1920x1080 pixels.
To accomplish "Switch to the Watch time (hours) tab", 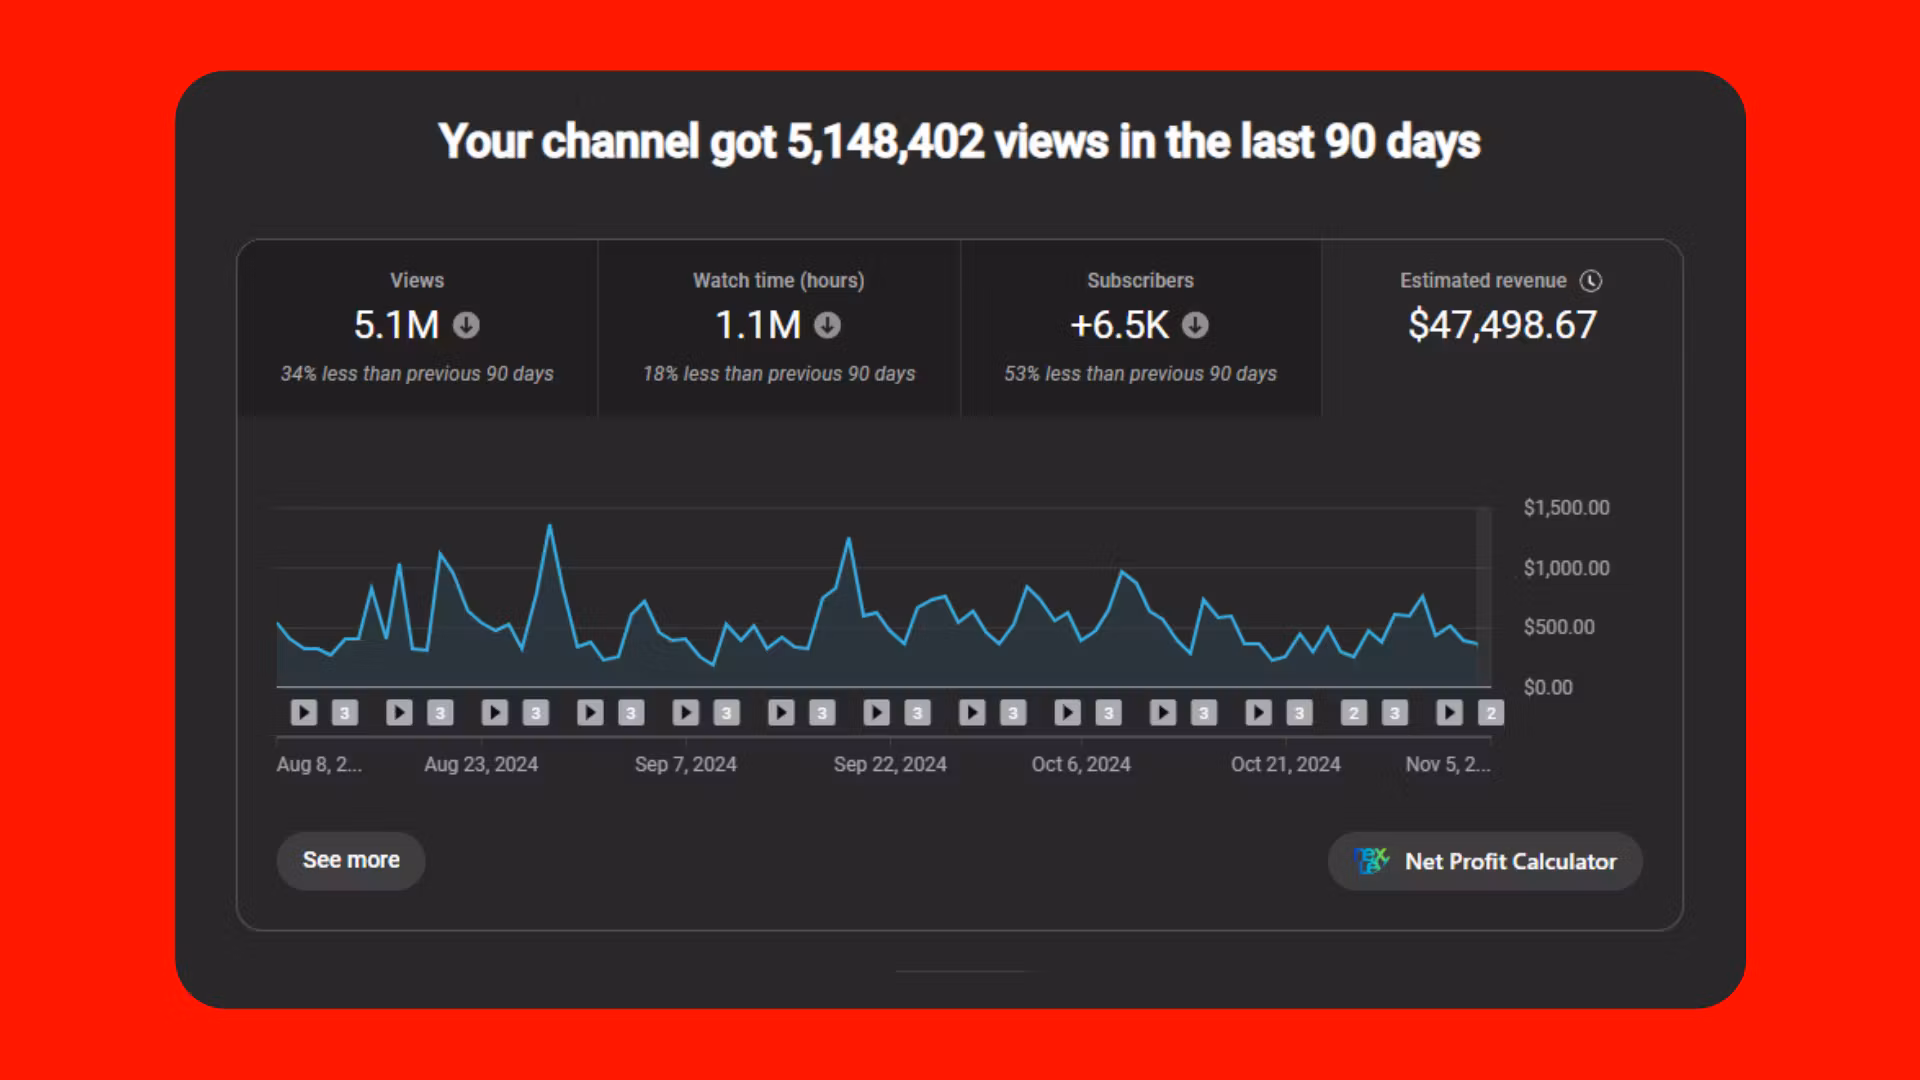I will pos(779,327).
